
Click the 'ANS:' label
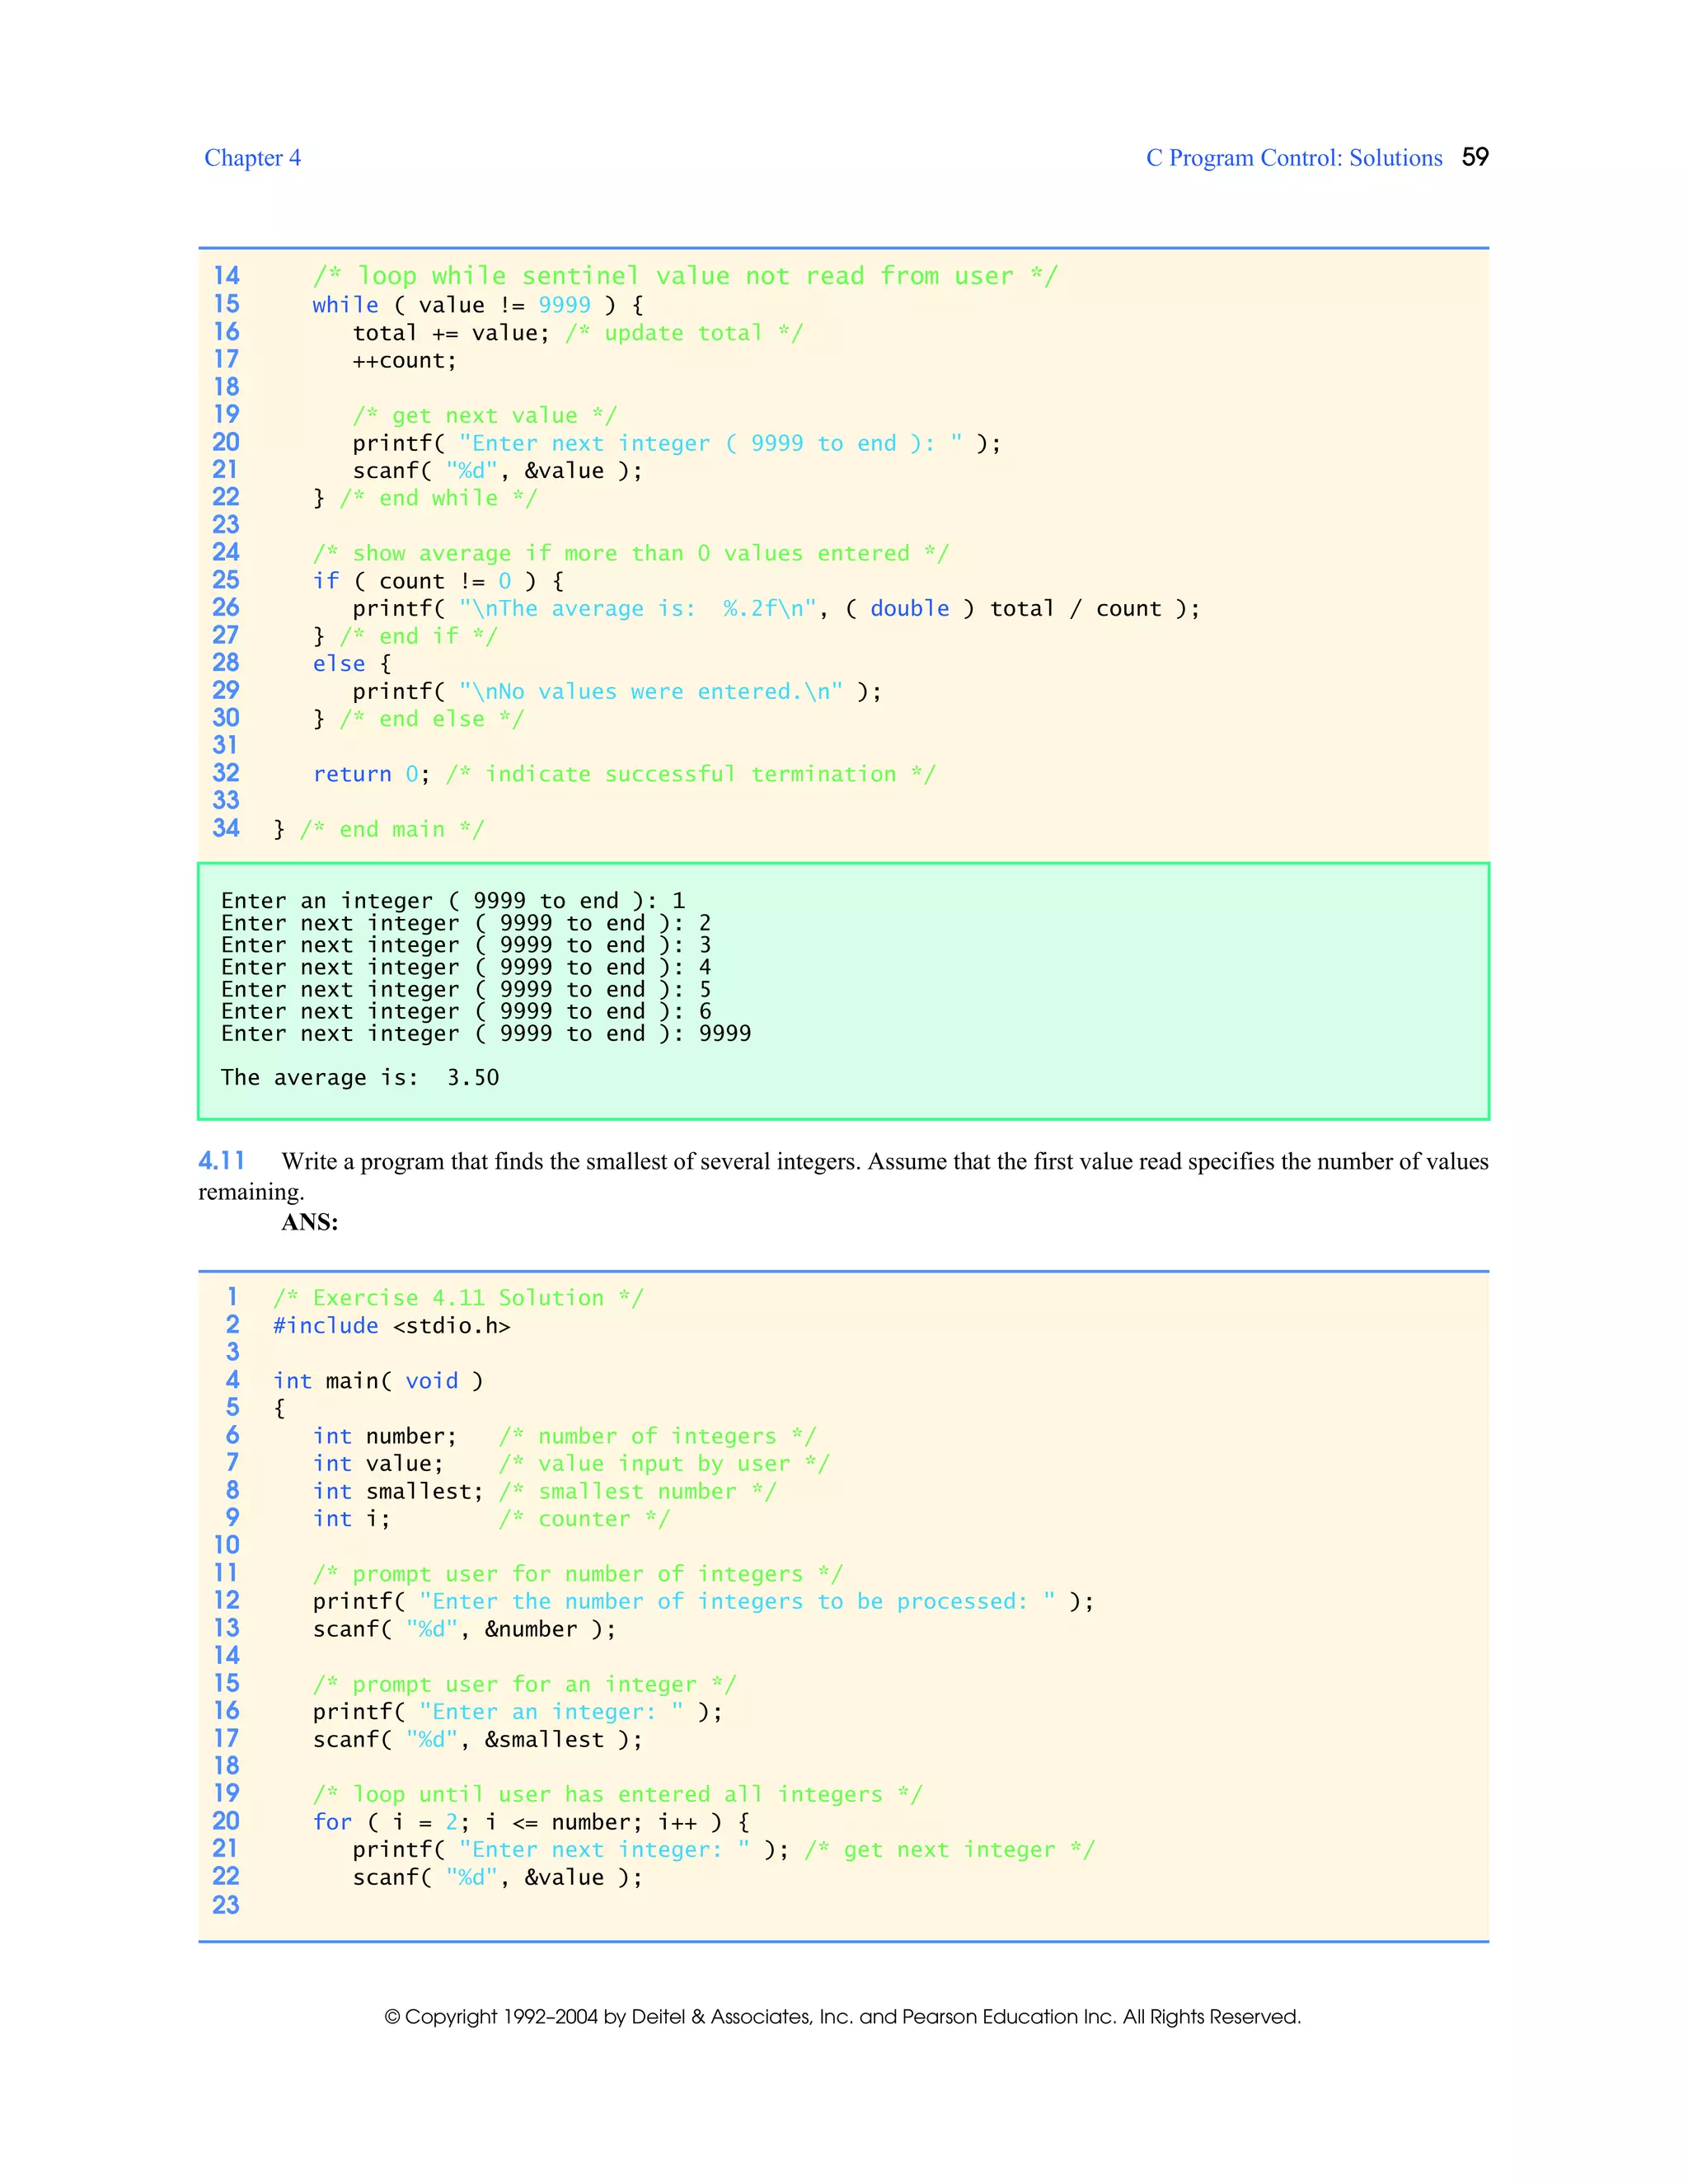pyautogui.click(x=310, y=1222)
